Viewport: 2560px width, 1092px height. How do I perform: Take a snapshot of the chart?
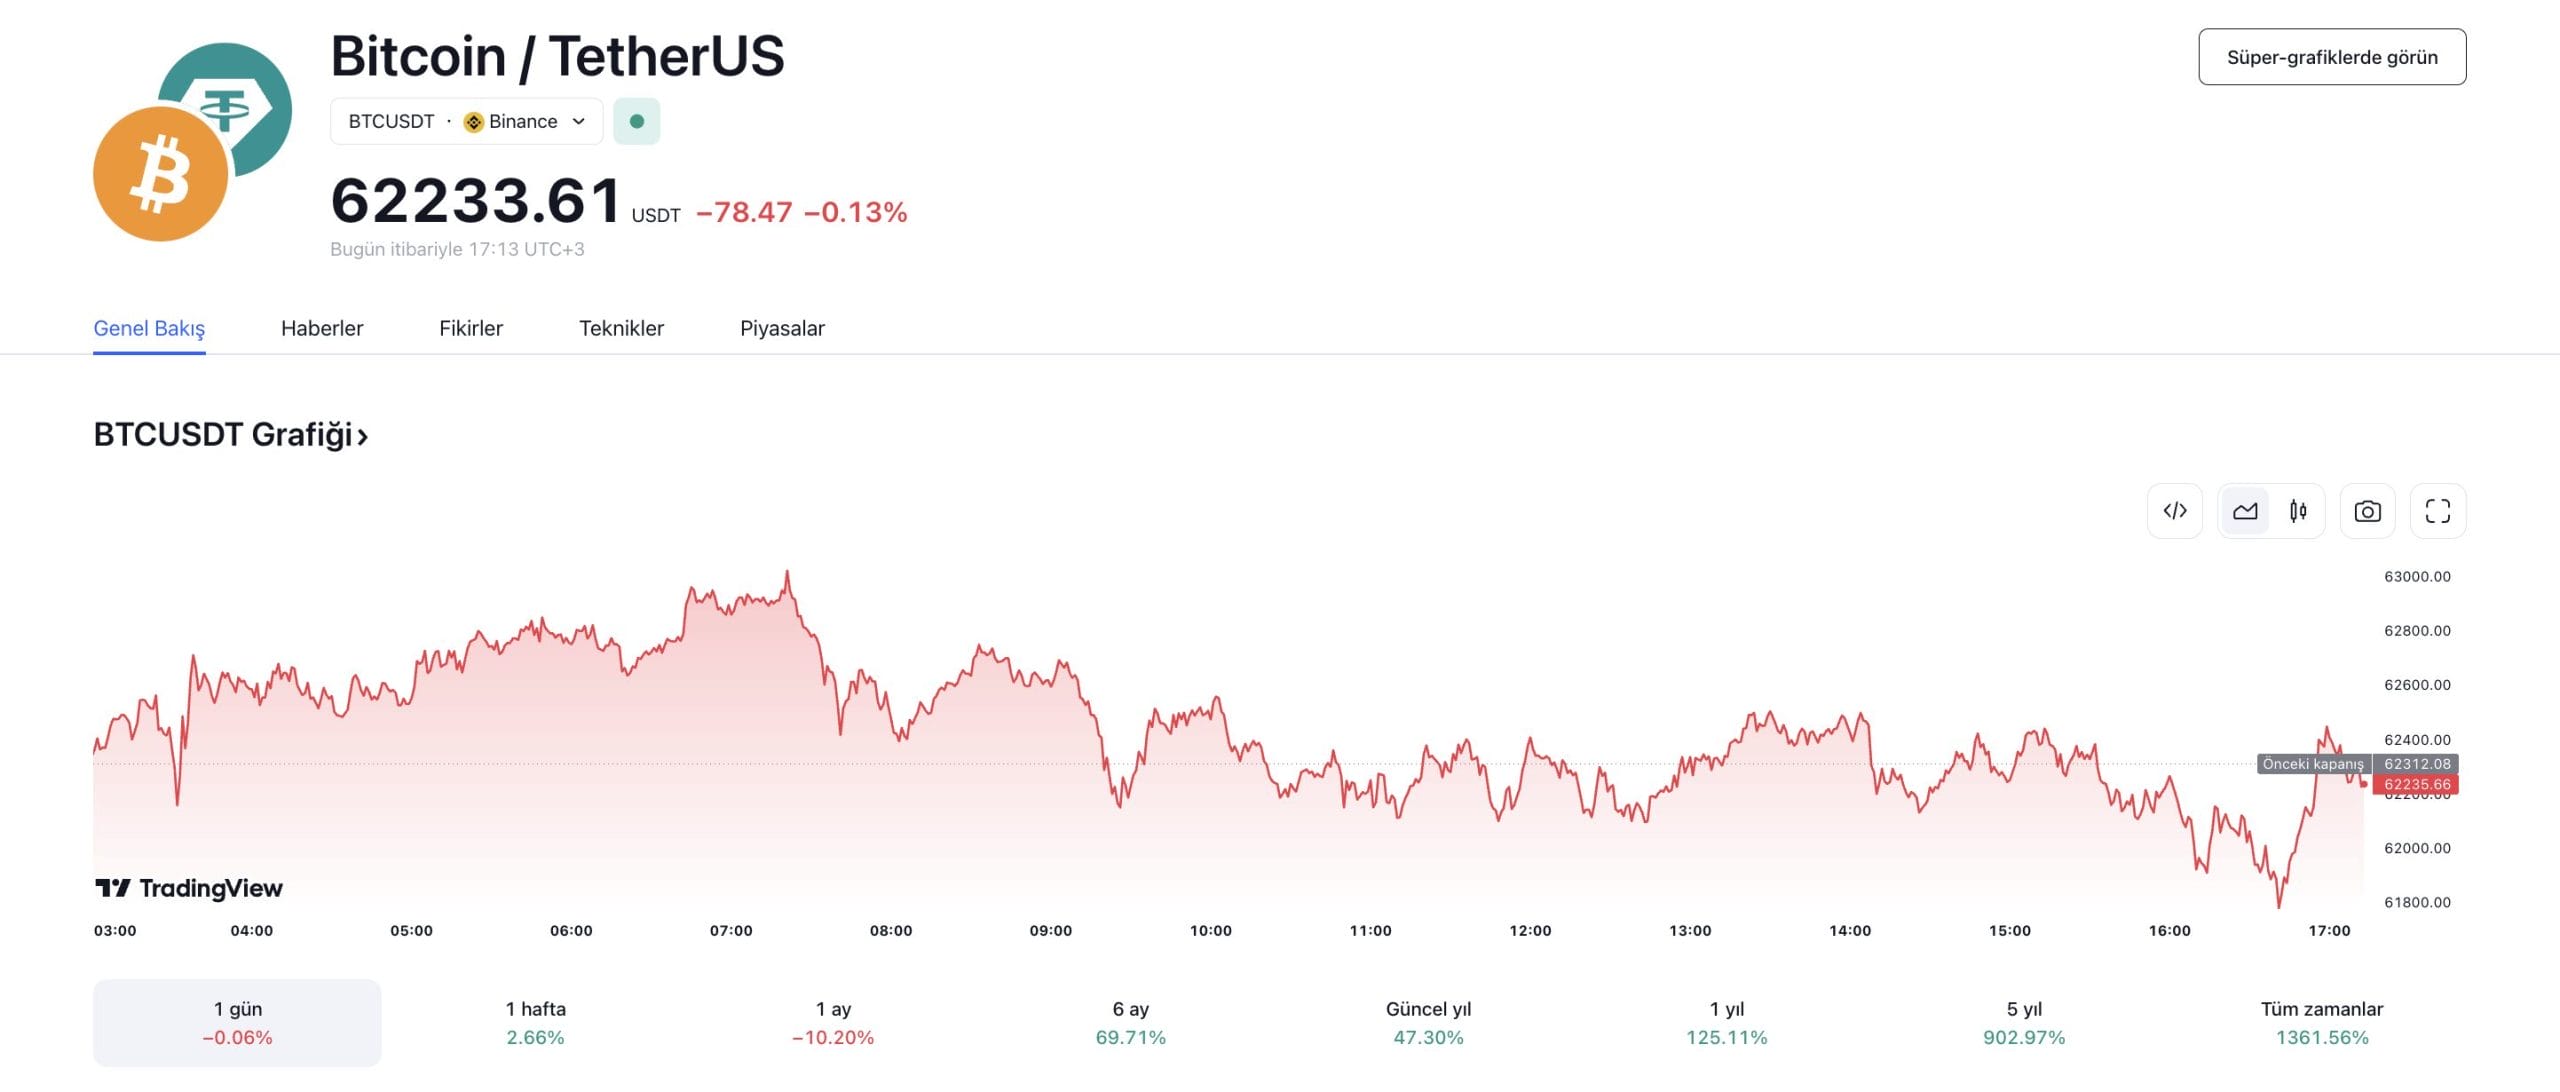2367,510
